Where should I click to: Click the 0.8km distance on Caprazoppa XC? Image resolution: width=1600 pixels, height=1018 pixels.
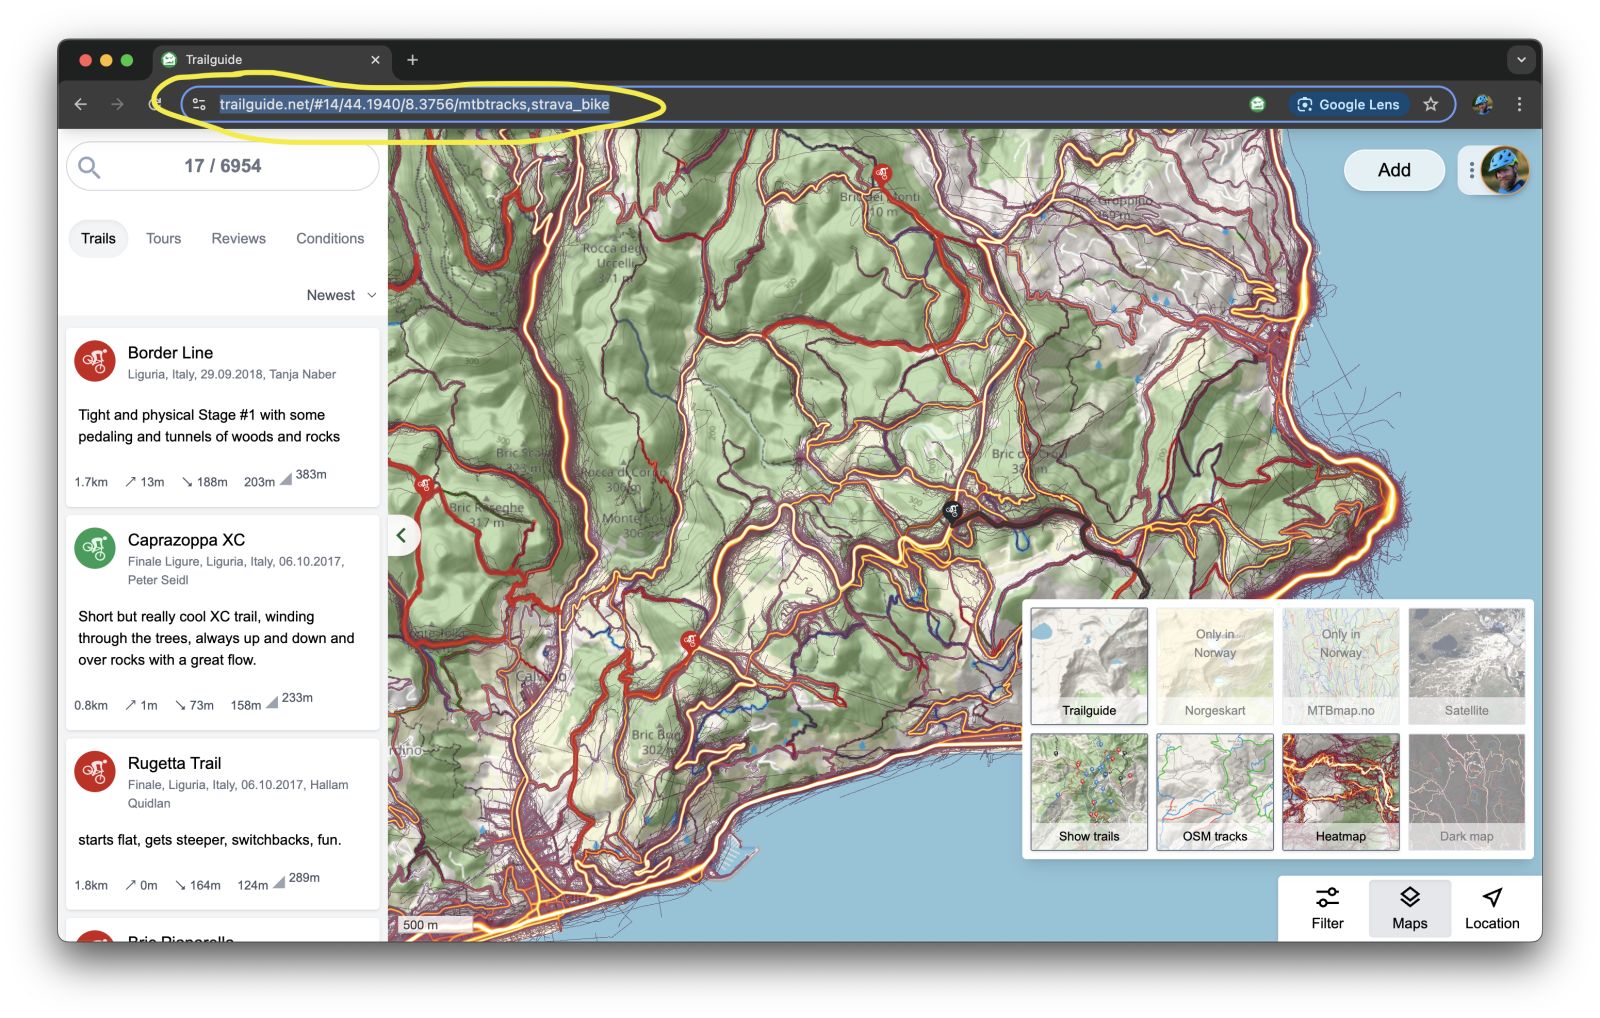click(91, 705)
